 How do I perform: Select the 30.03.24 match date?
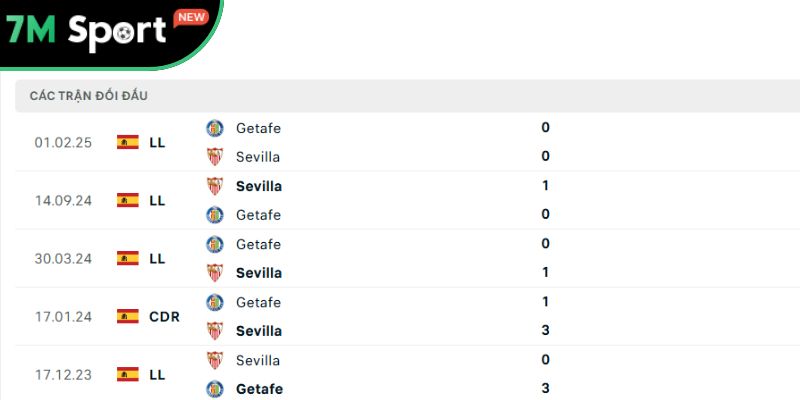coord(63,258)
